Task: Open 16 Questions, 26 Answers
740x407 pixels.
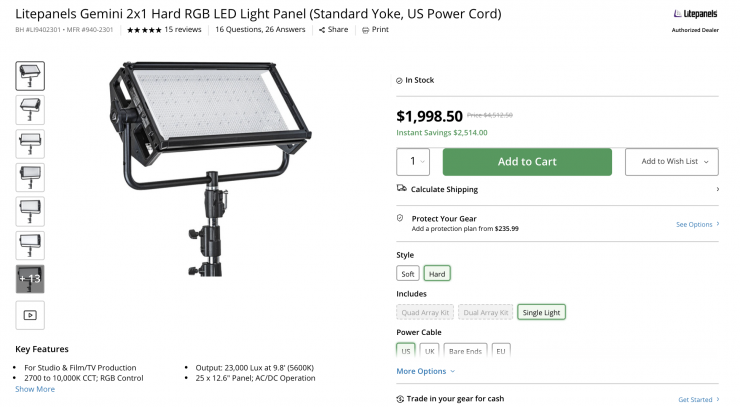Action: 261,30
